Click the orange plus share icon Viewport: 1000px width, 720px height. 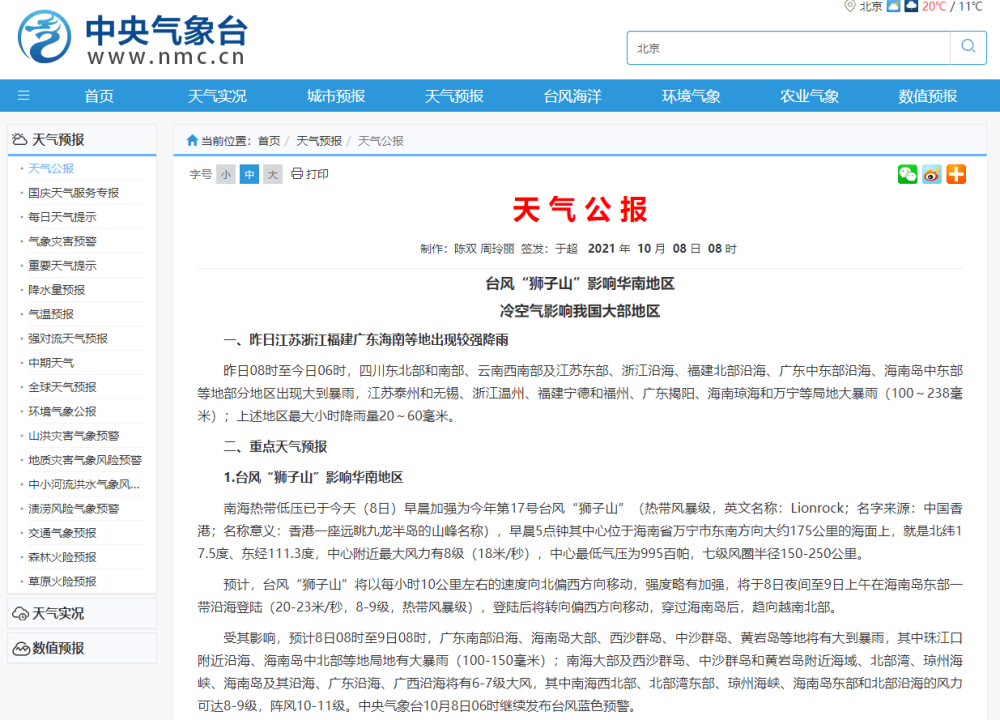pos(956,174)
